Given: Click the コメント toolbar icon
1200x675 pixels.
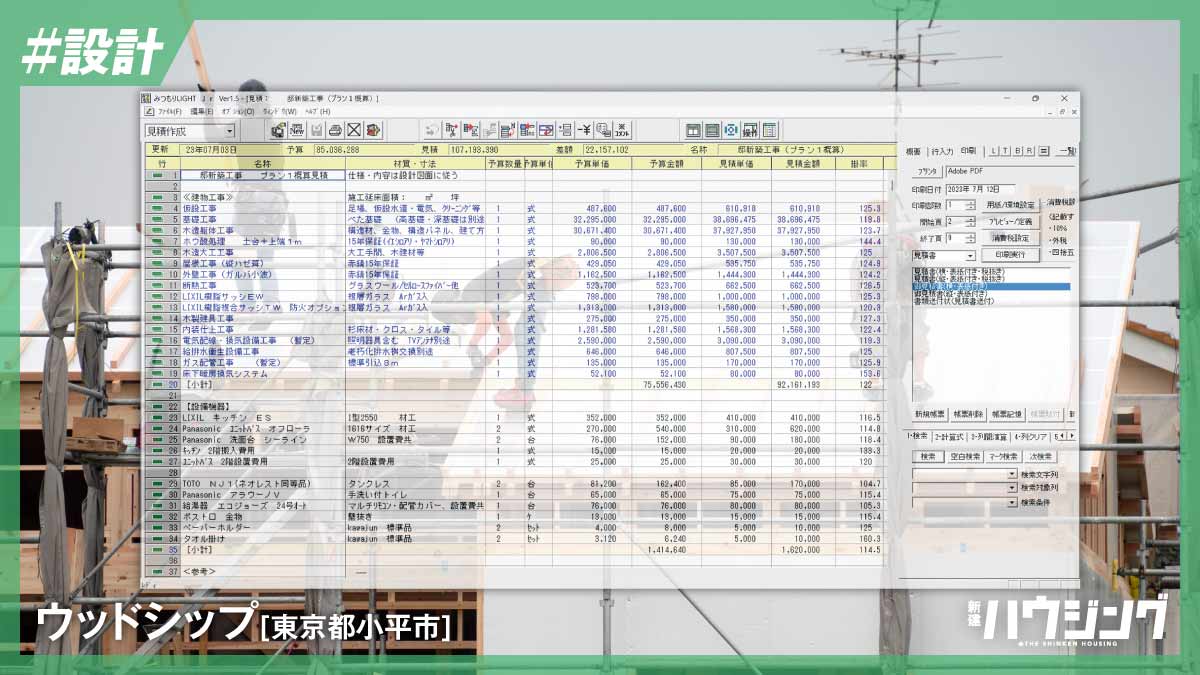Looking at the screenshot, I should click(622, 130).
